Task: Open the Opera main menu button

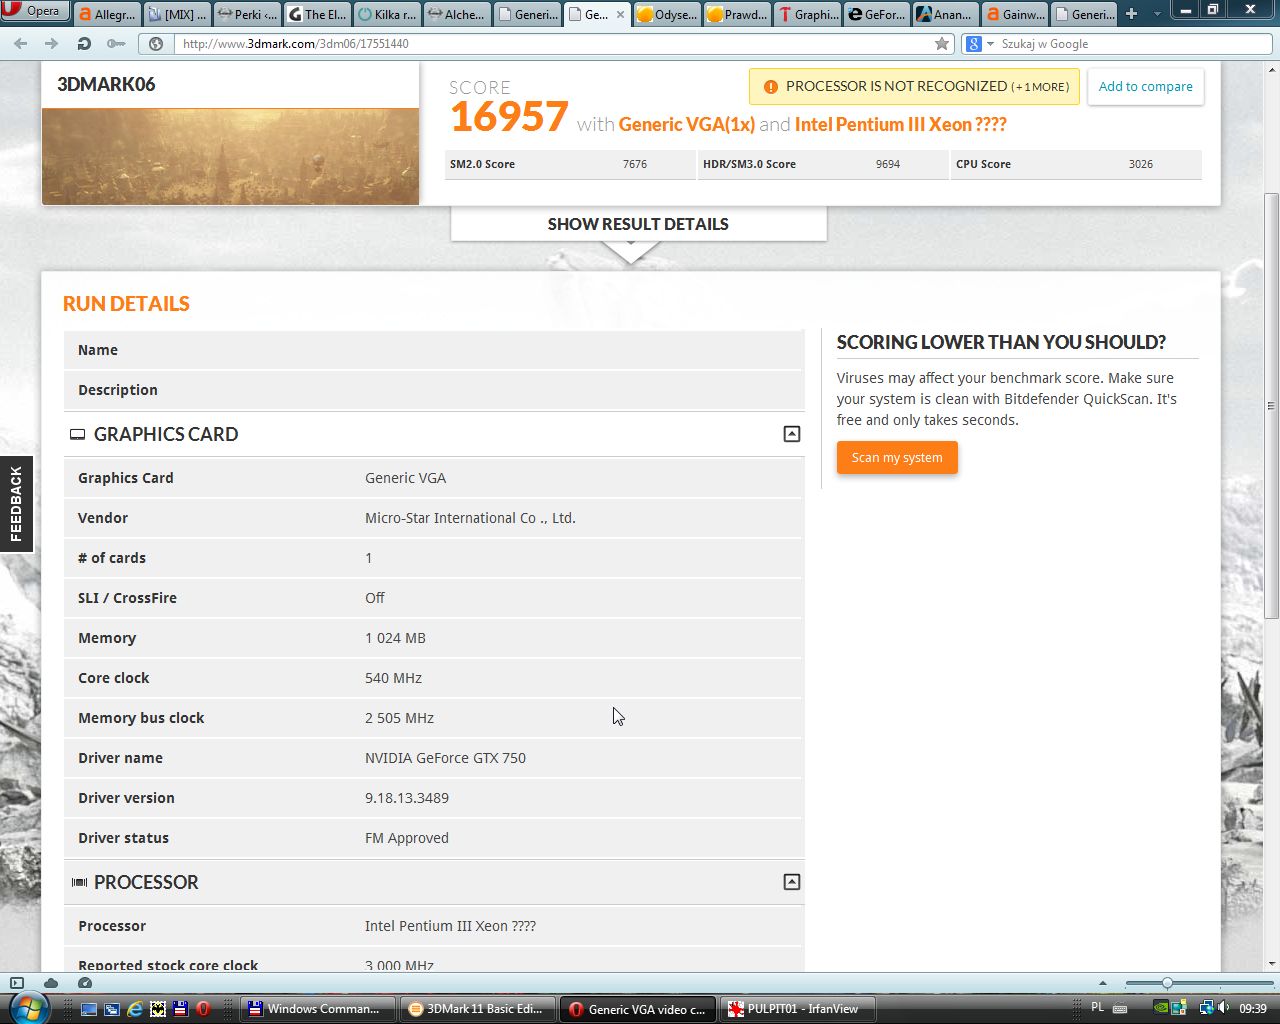Action: [35, 11]
